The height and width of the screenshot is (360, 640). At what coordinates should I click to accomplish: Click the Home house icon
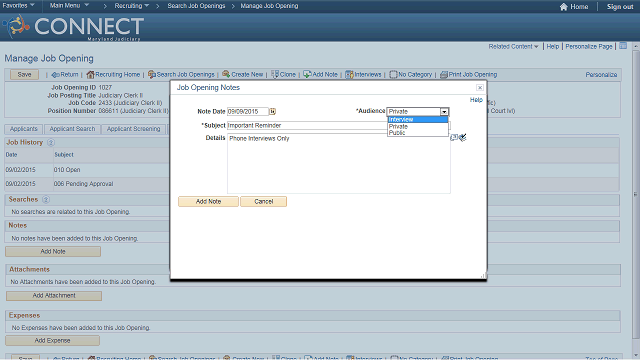pos(564,7)
